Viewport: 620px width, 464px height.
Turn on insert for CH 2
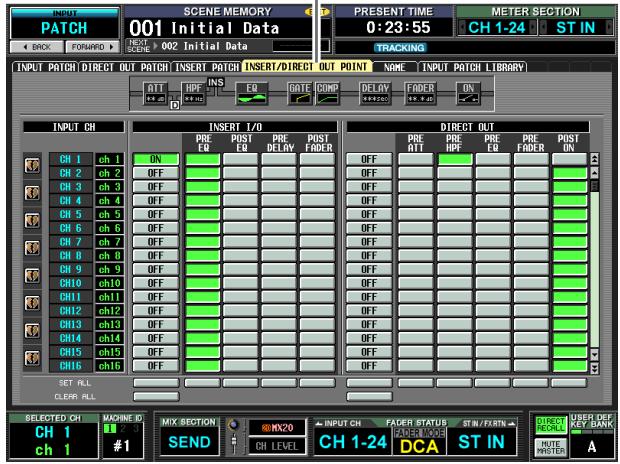point(156,173)
